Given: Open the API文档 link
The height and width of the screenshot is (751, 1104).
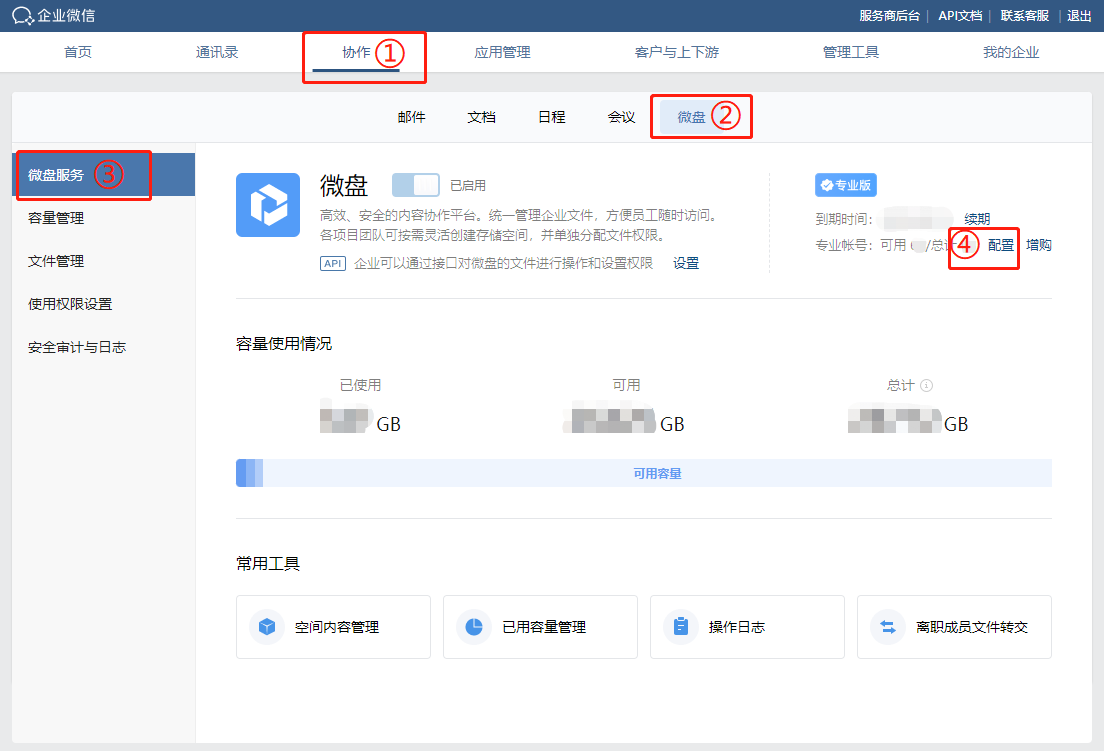Looking at the screenshot, I should tap(960, 15).
